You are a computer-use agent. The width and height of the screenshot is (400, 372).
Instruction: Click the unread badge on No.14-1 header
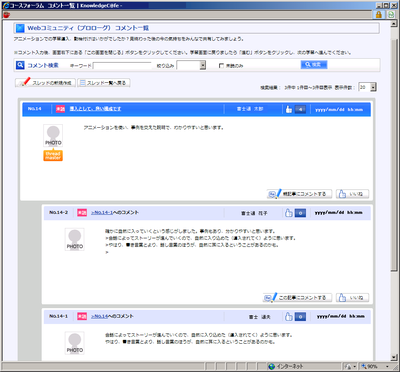tap(82, 316)
